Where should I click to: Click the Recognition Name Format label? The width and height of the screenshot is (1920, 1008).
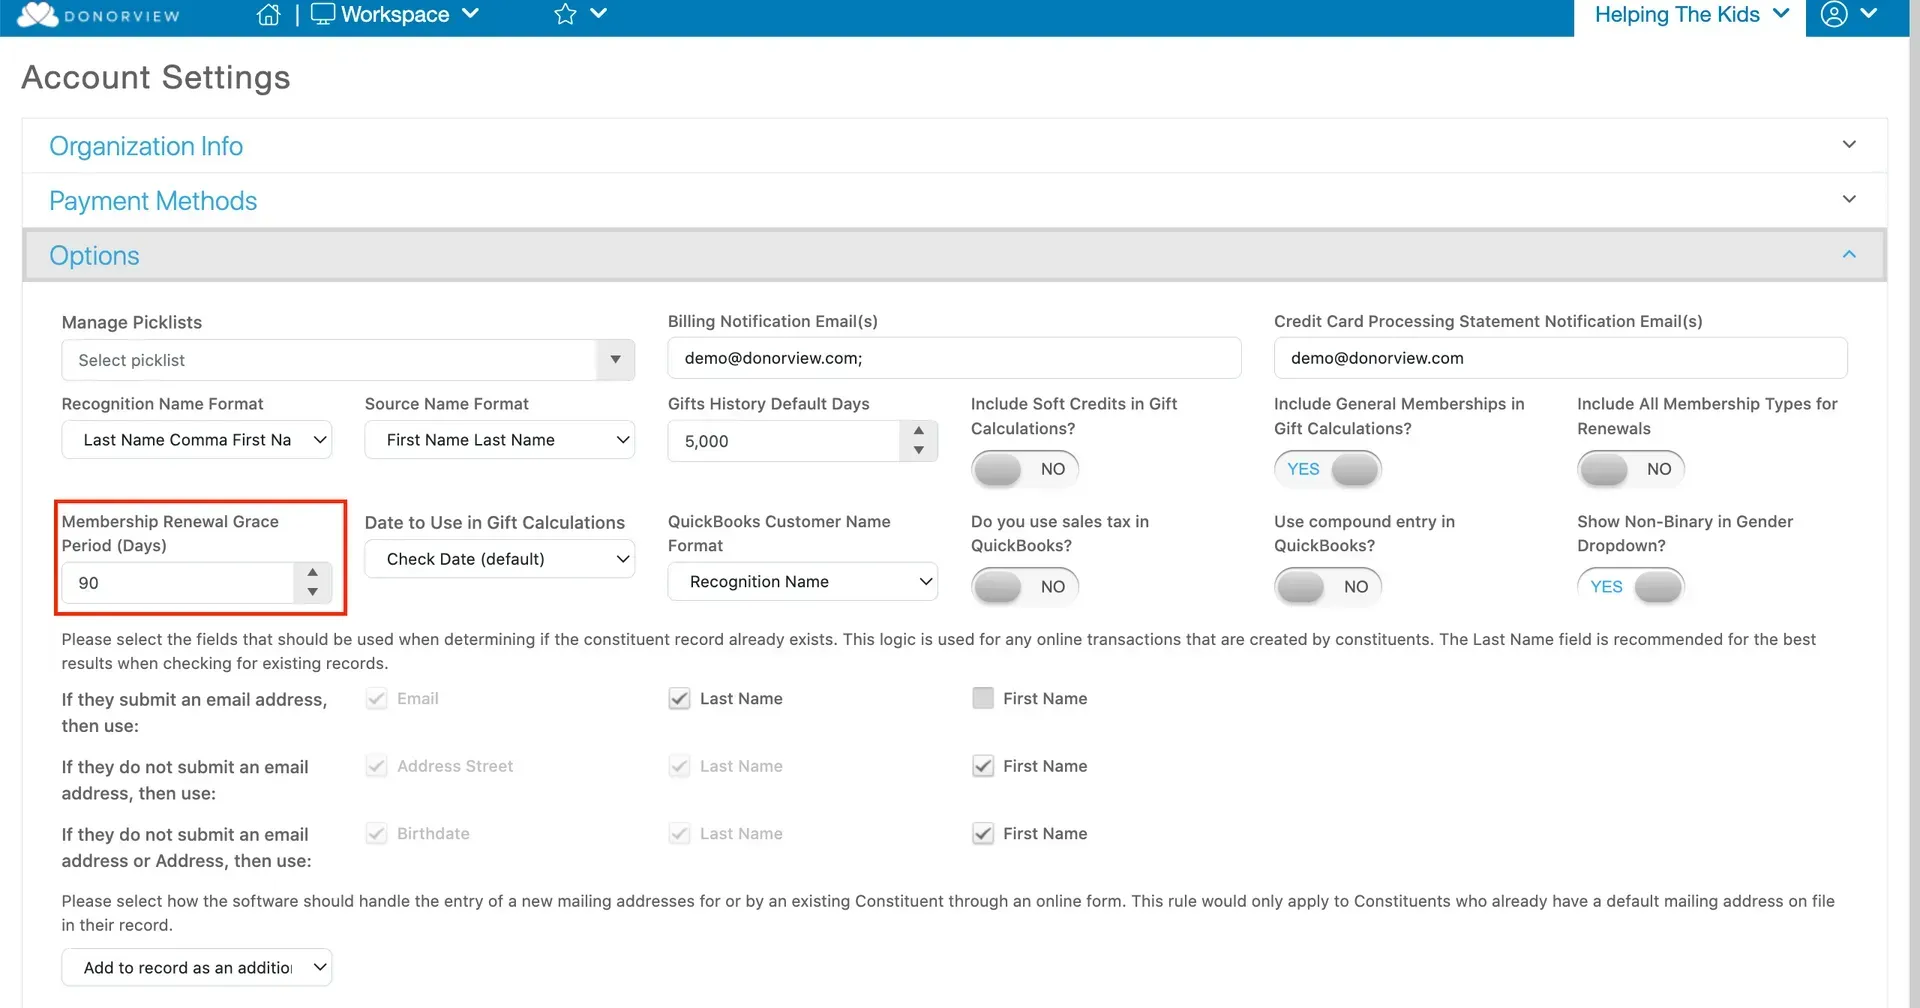(162, 404)
